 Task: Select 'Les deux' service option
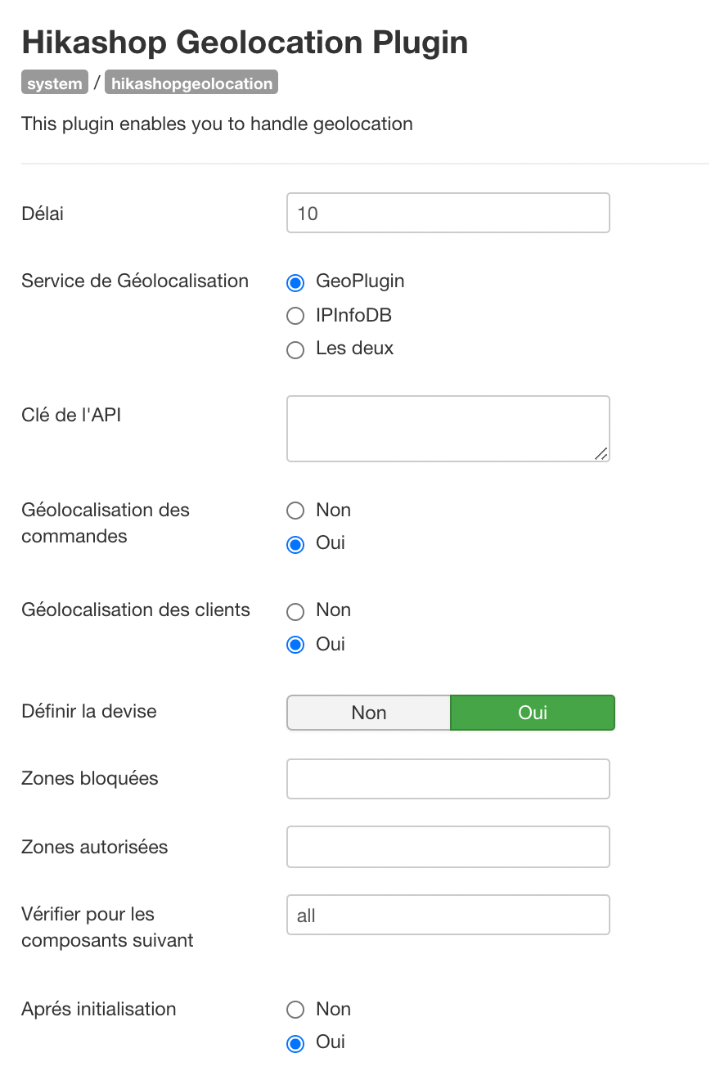click(295, 350)
